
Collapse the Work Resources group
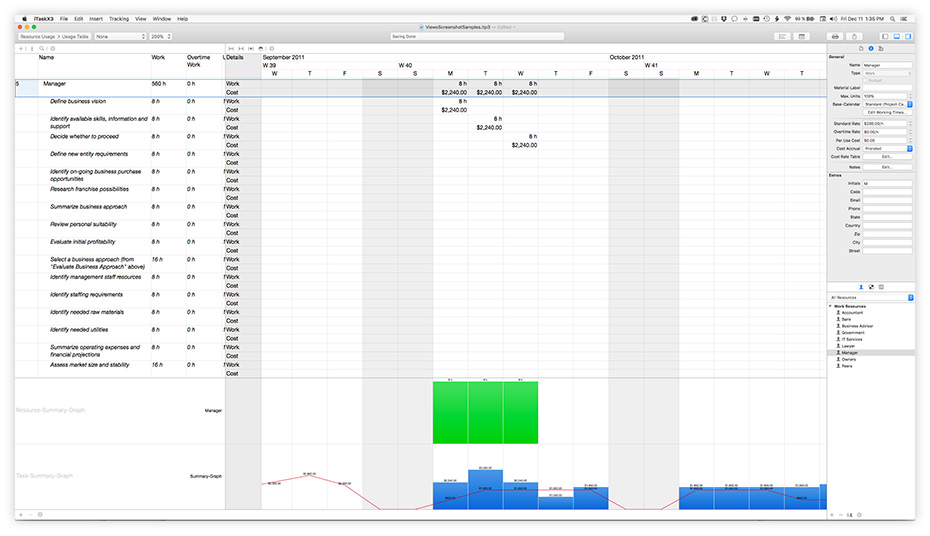[x=830, y=307]
